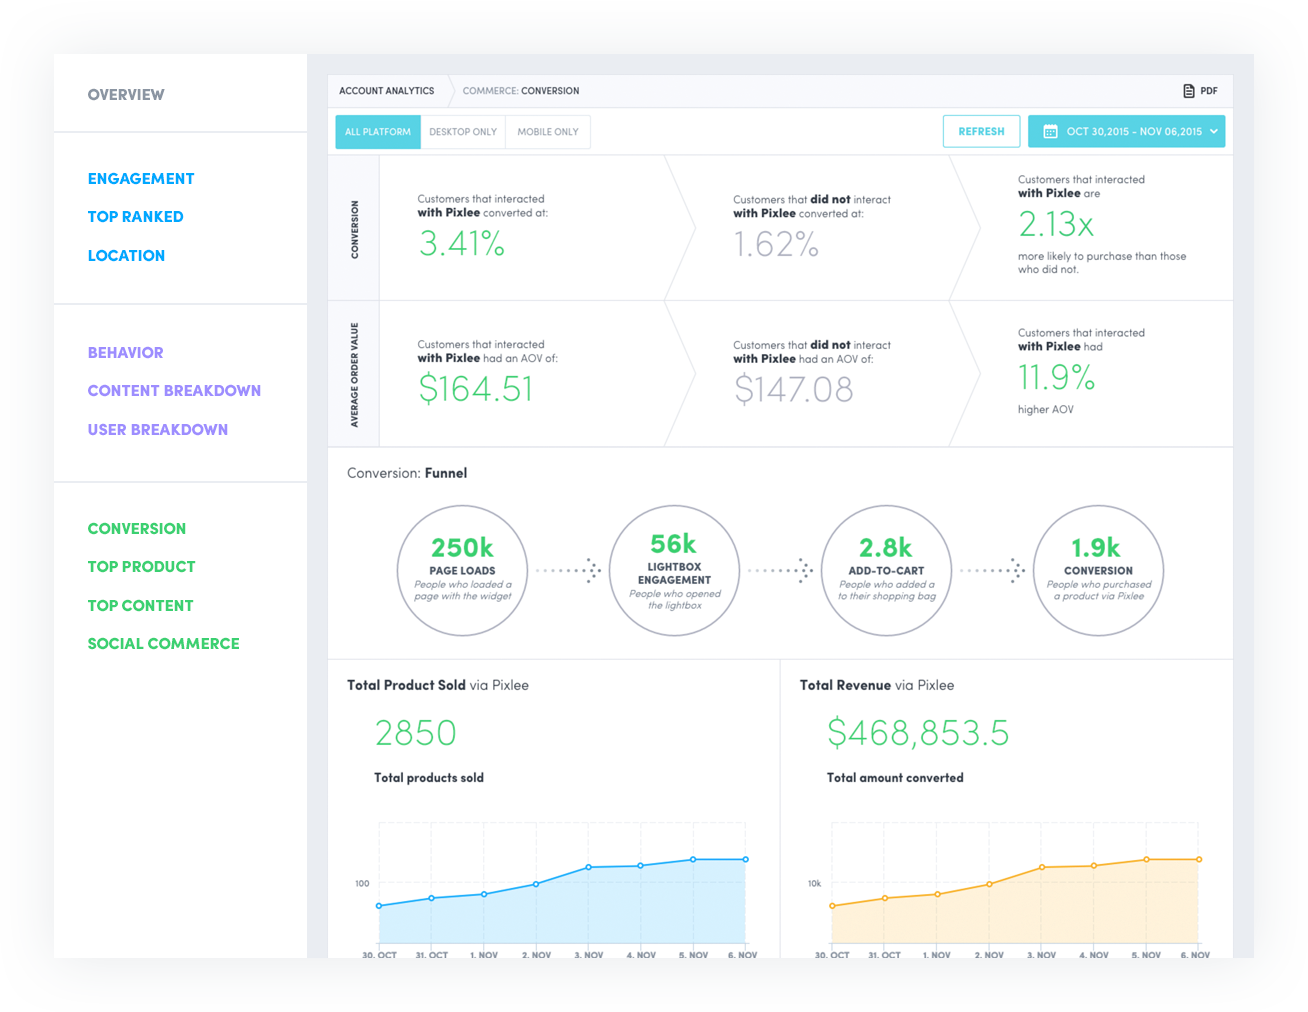Export the dashboard as PDF
The height and width of the screenshot is (1012, 1308).
(1198, 90)
